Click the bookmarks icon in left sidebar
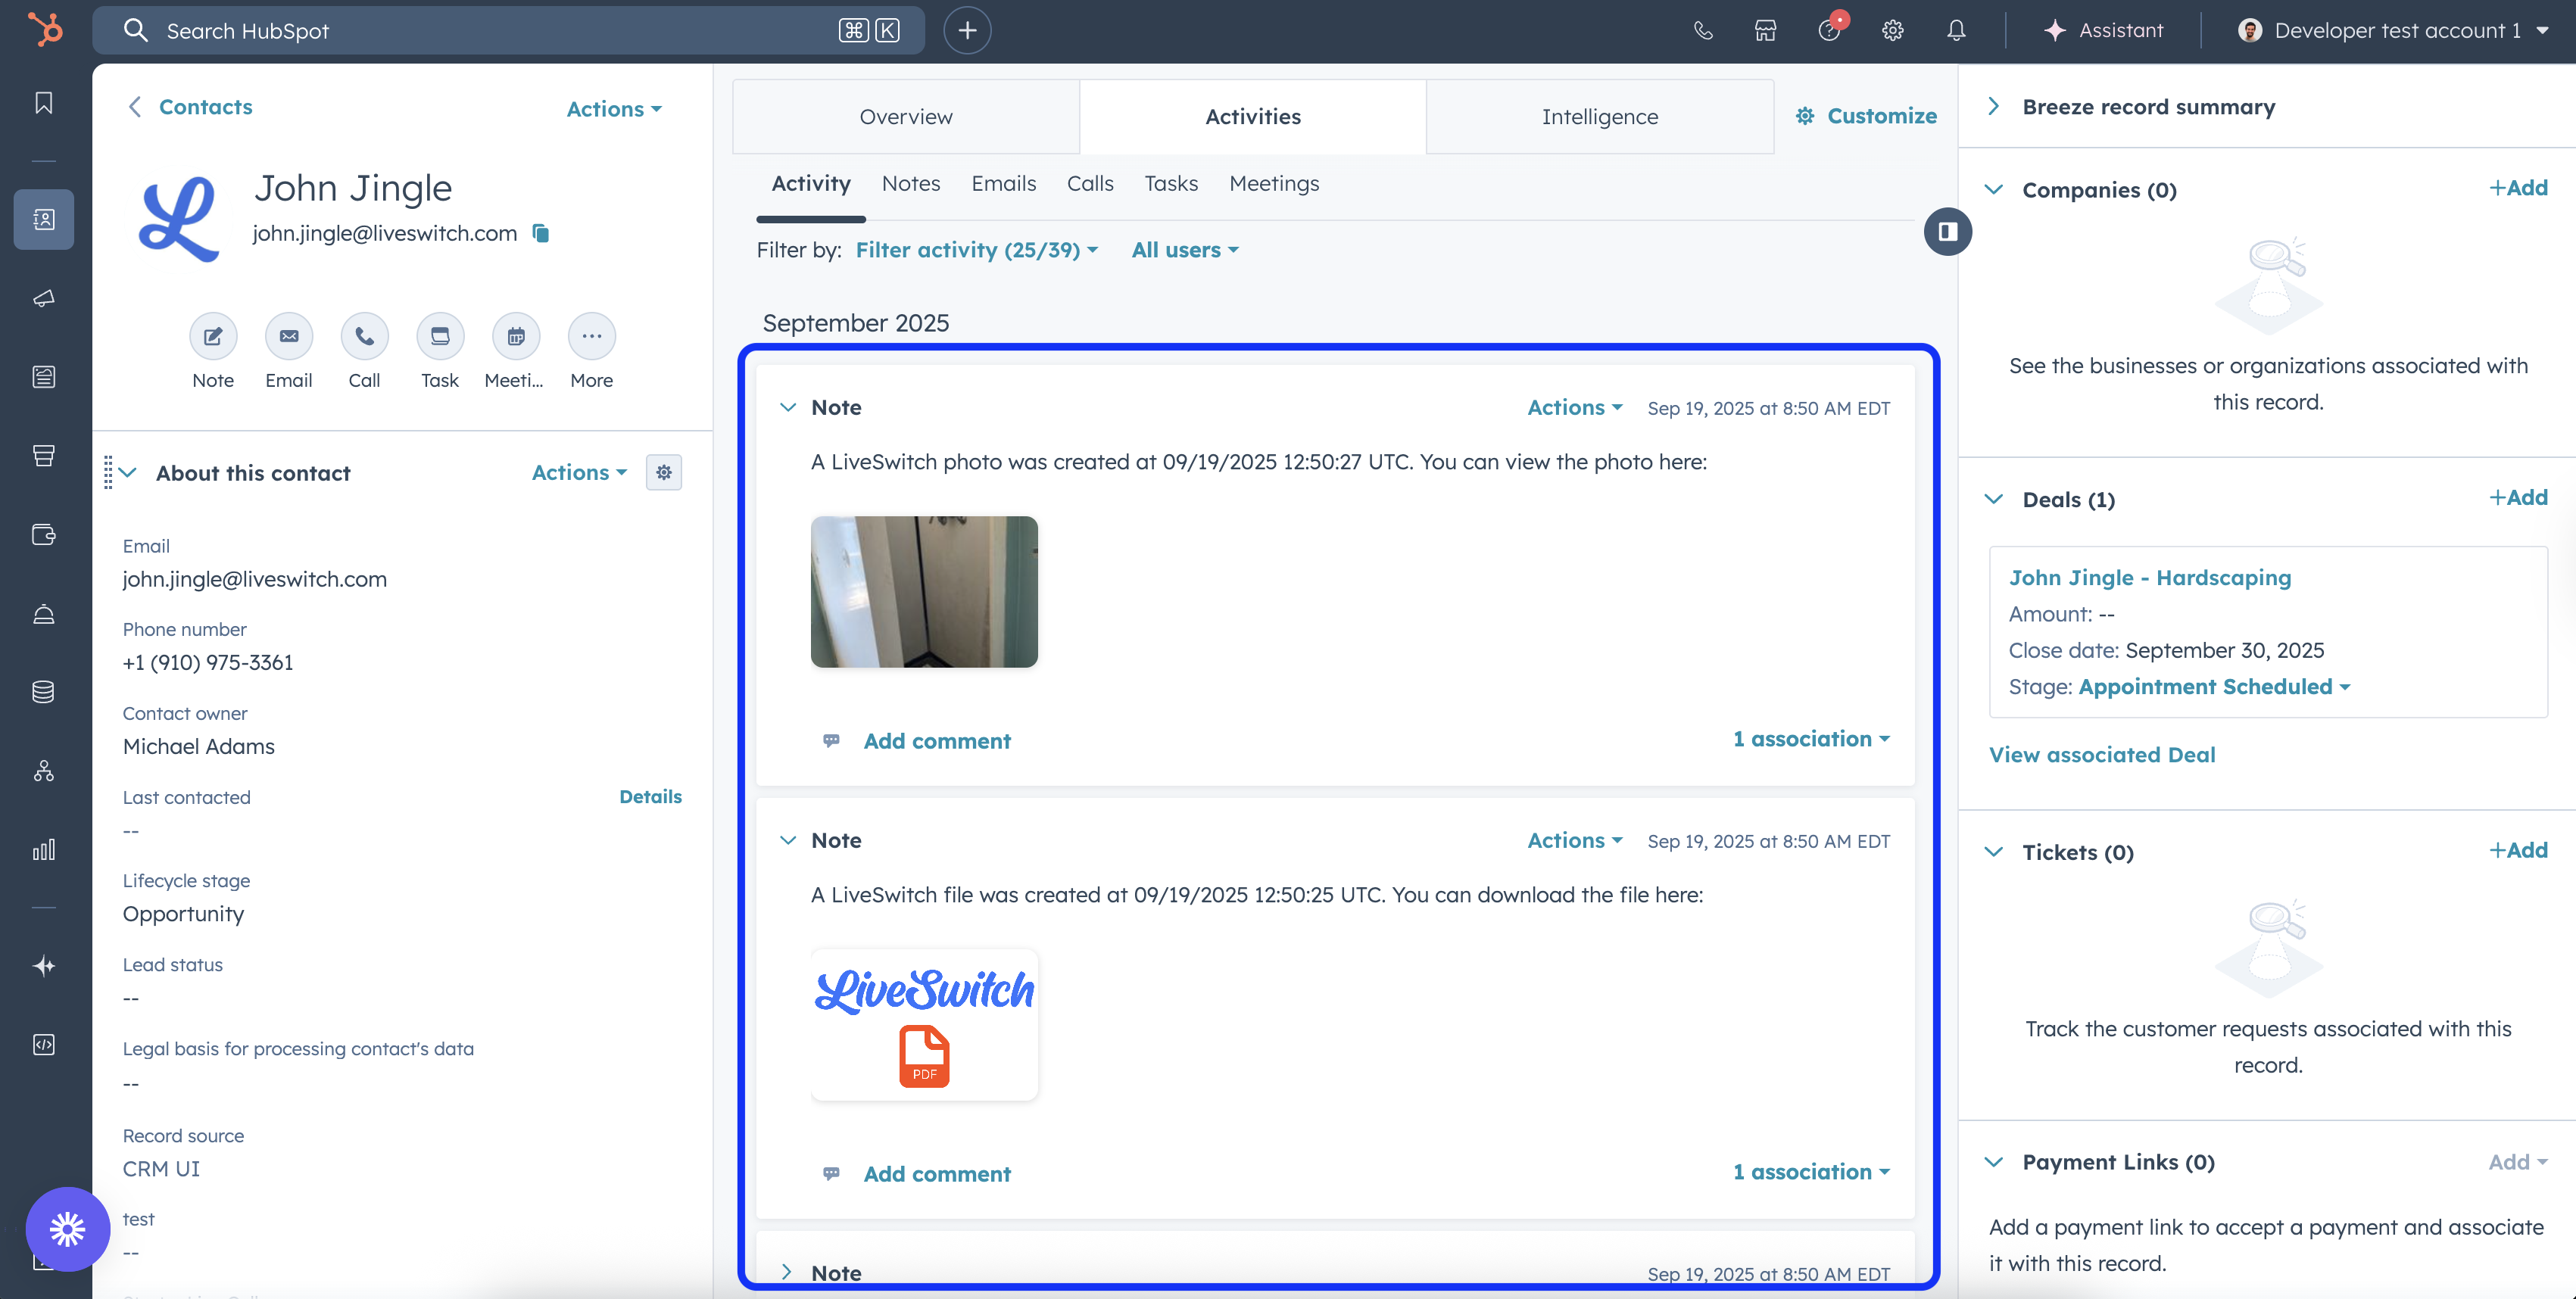 (x=44, y=103)
